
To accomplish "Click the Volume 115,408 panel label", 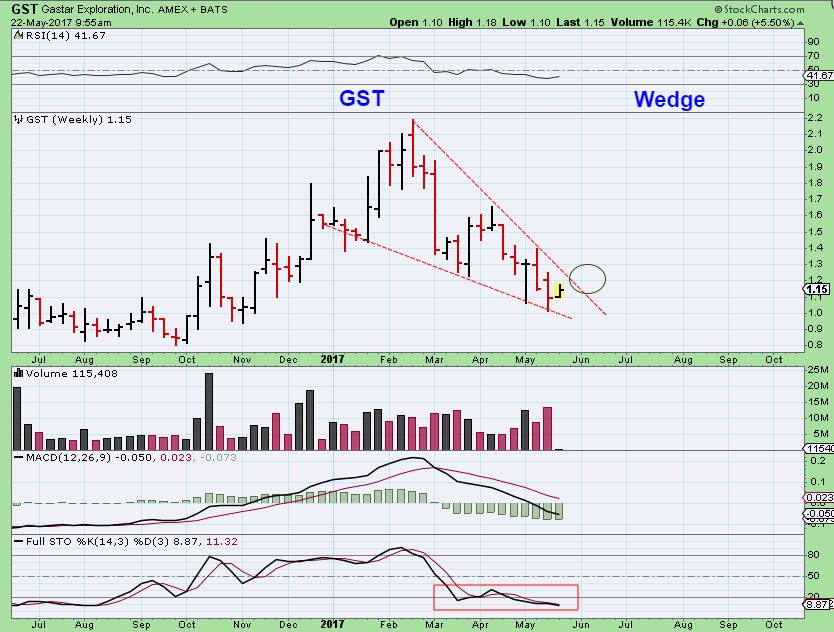I will tap(71, 373).
